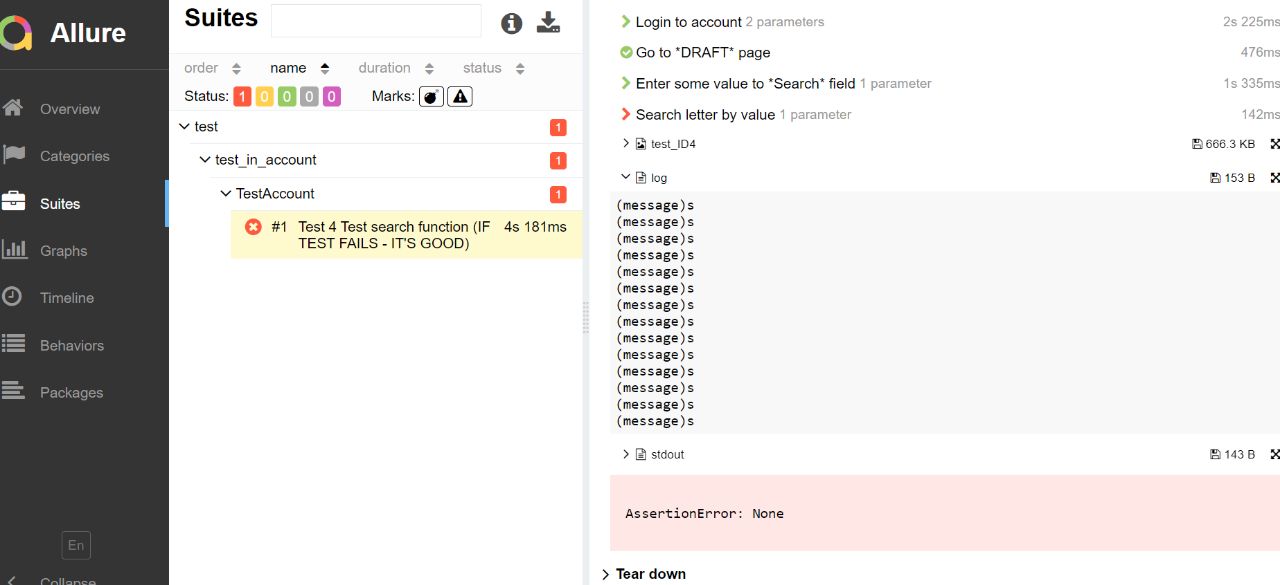Select Test 4 search function result
1280x585 pixels.
pyautogui.click(x=406, y=235)
